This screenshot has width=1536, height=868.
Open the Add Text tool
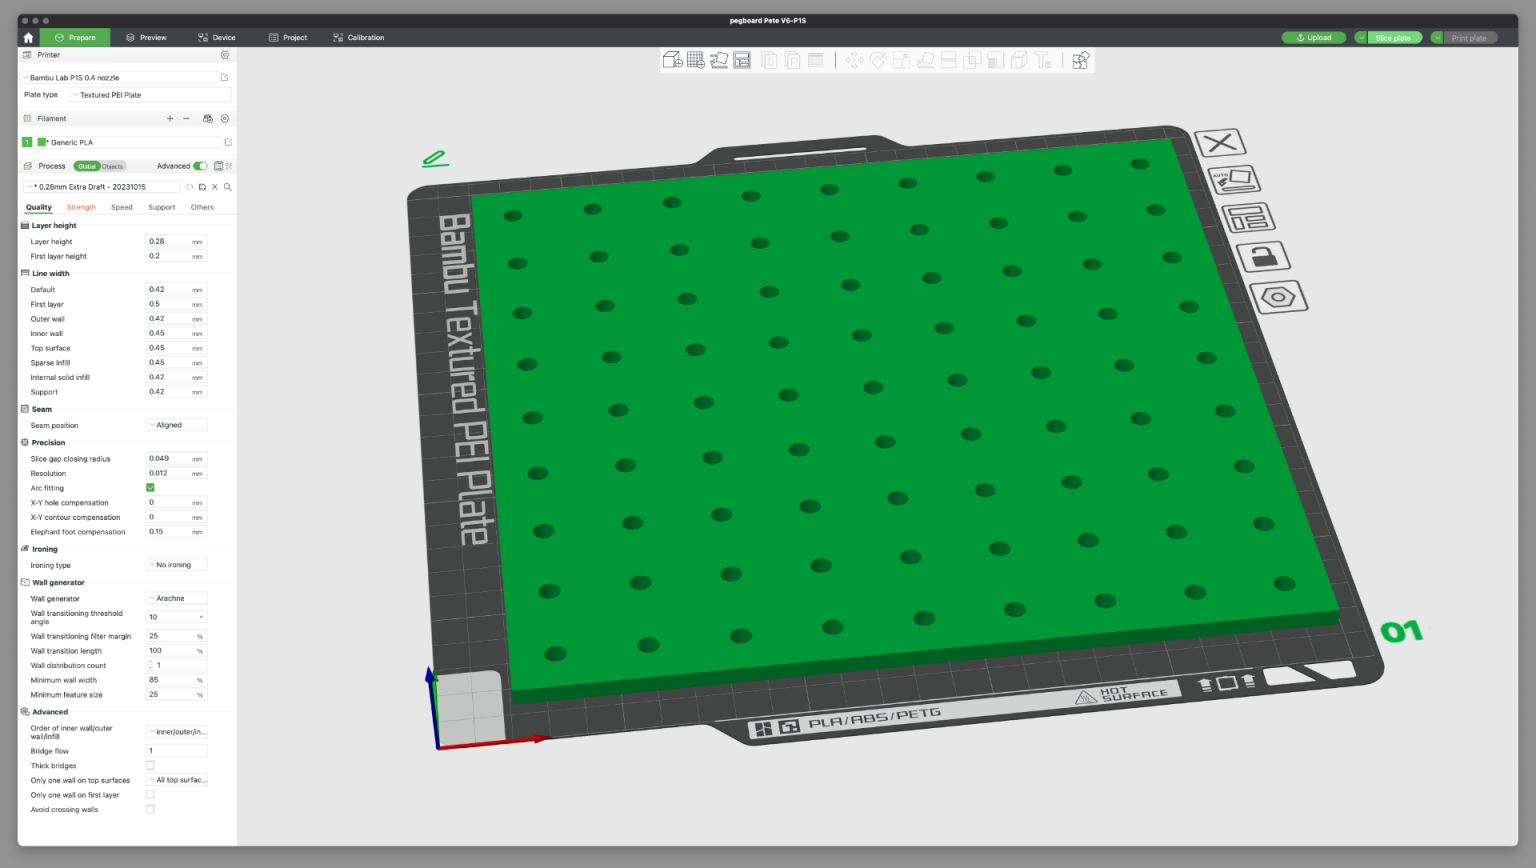pos(1043,61)
